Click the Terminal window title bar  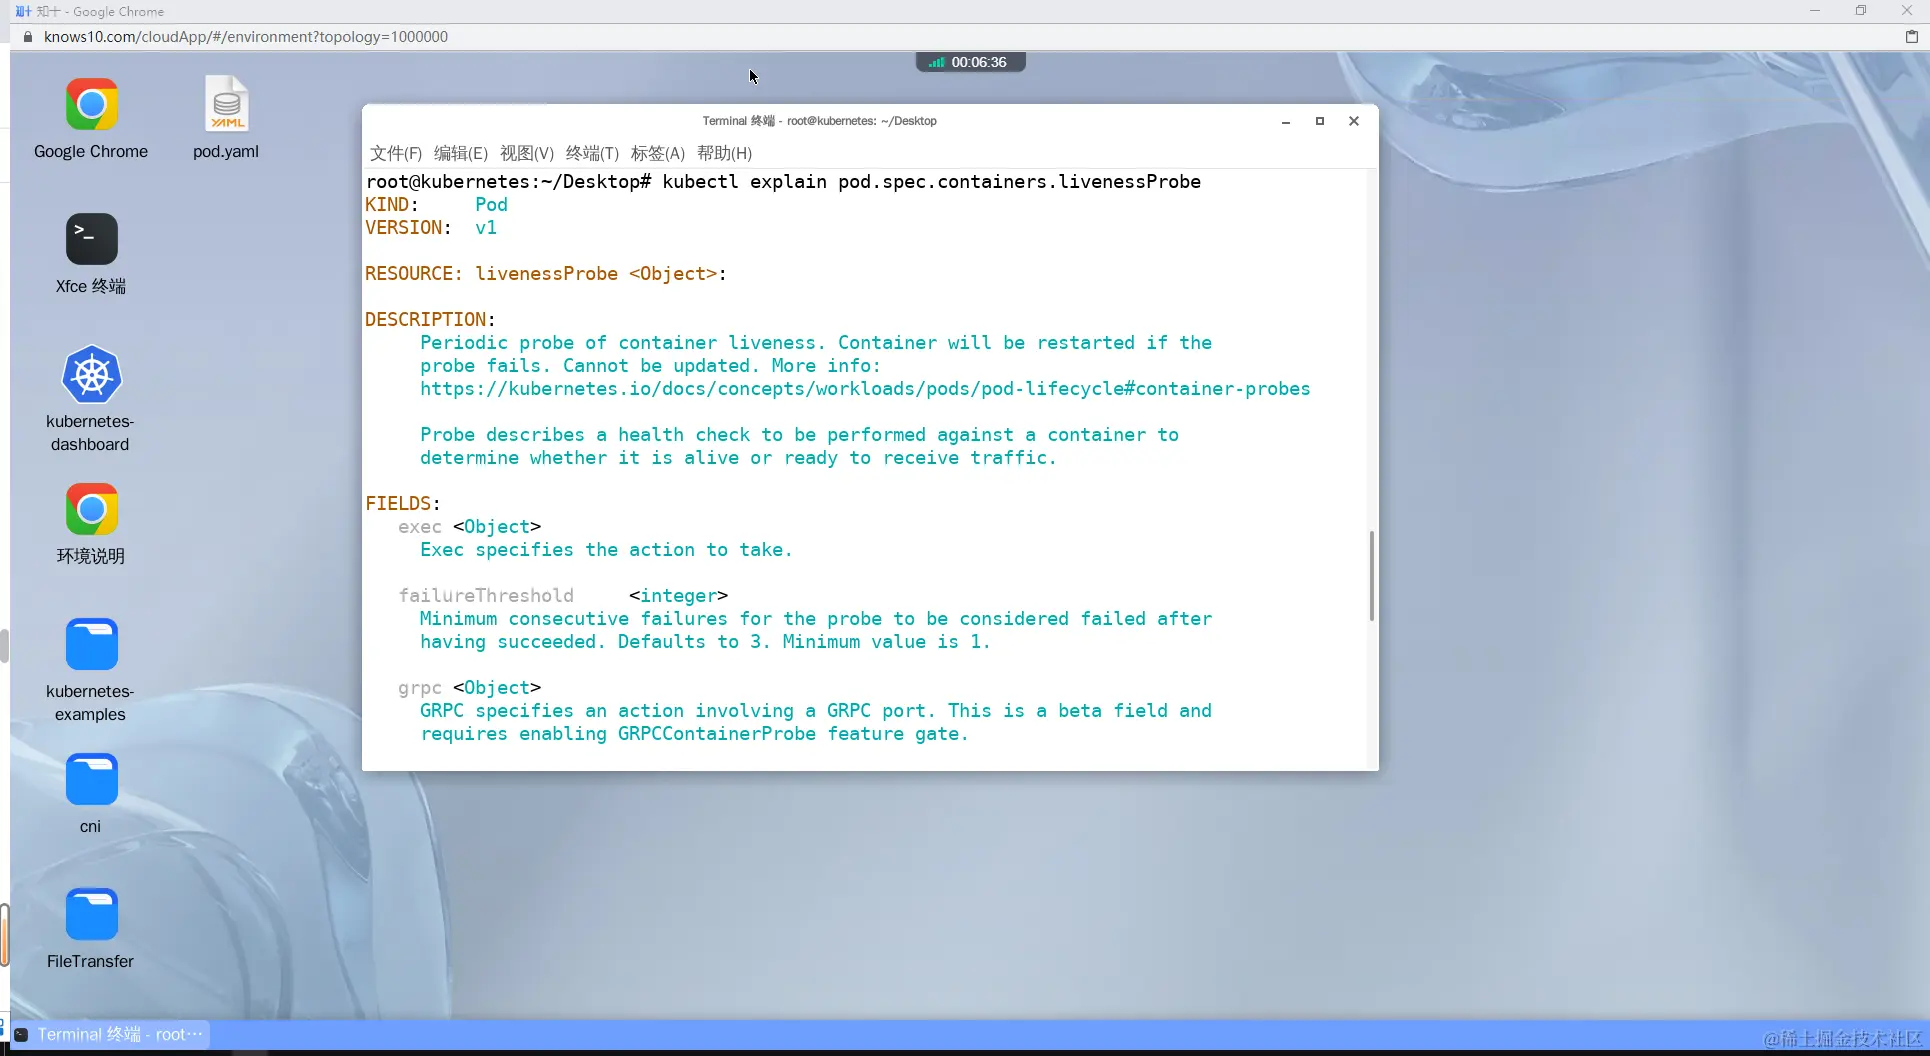819,121
